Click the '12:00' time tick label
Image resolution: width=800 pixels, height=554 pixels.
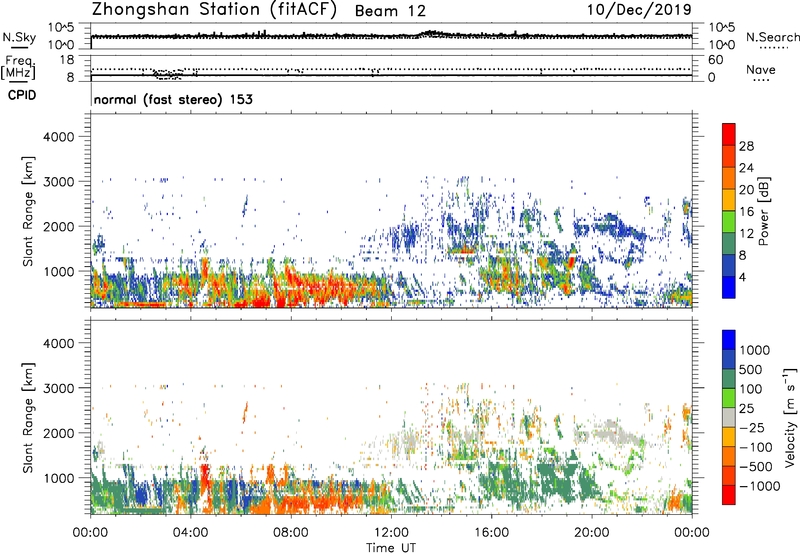(x=391, y=533)
